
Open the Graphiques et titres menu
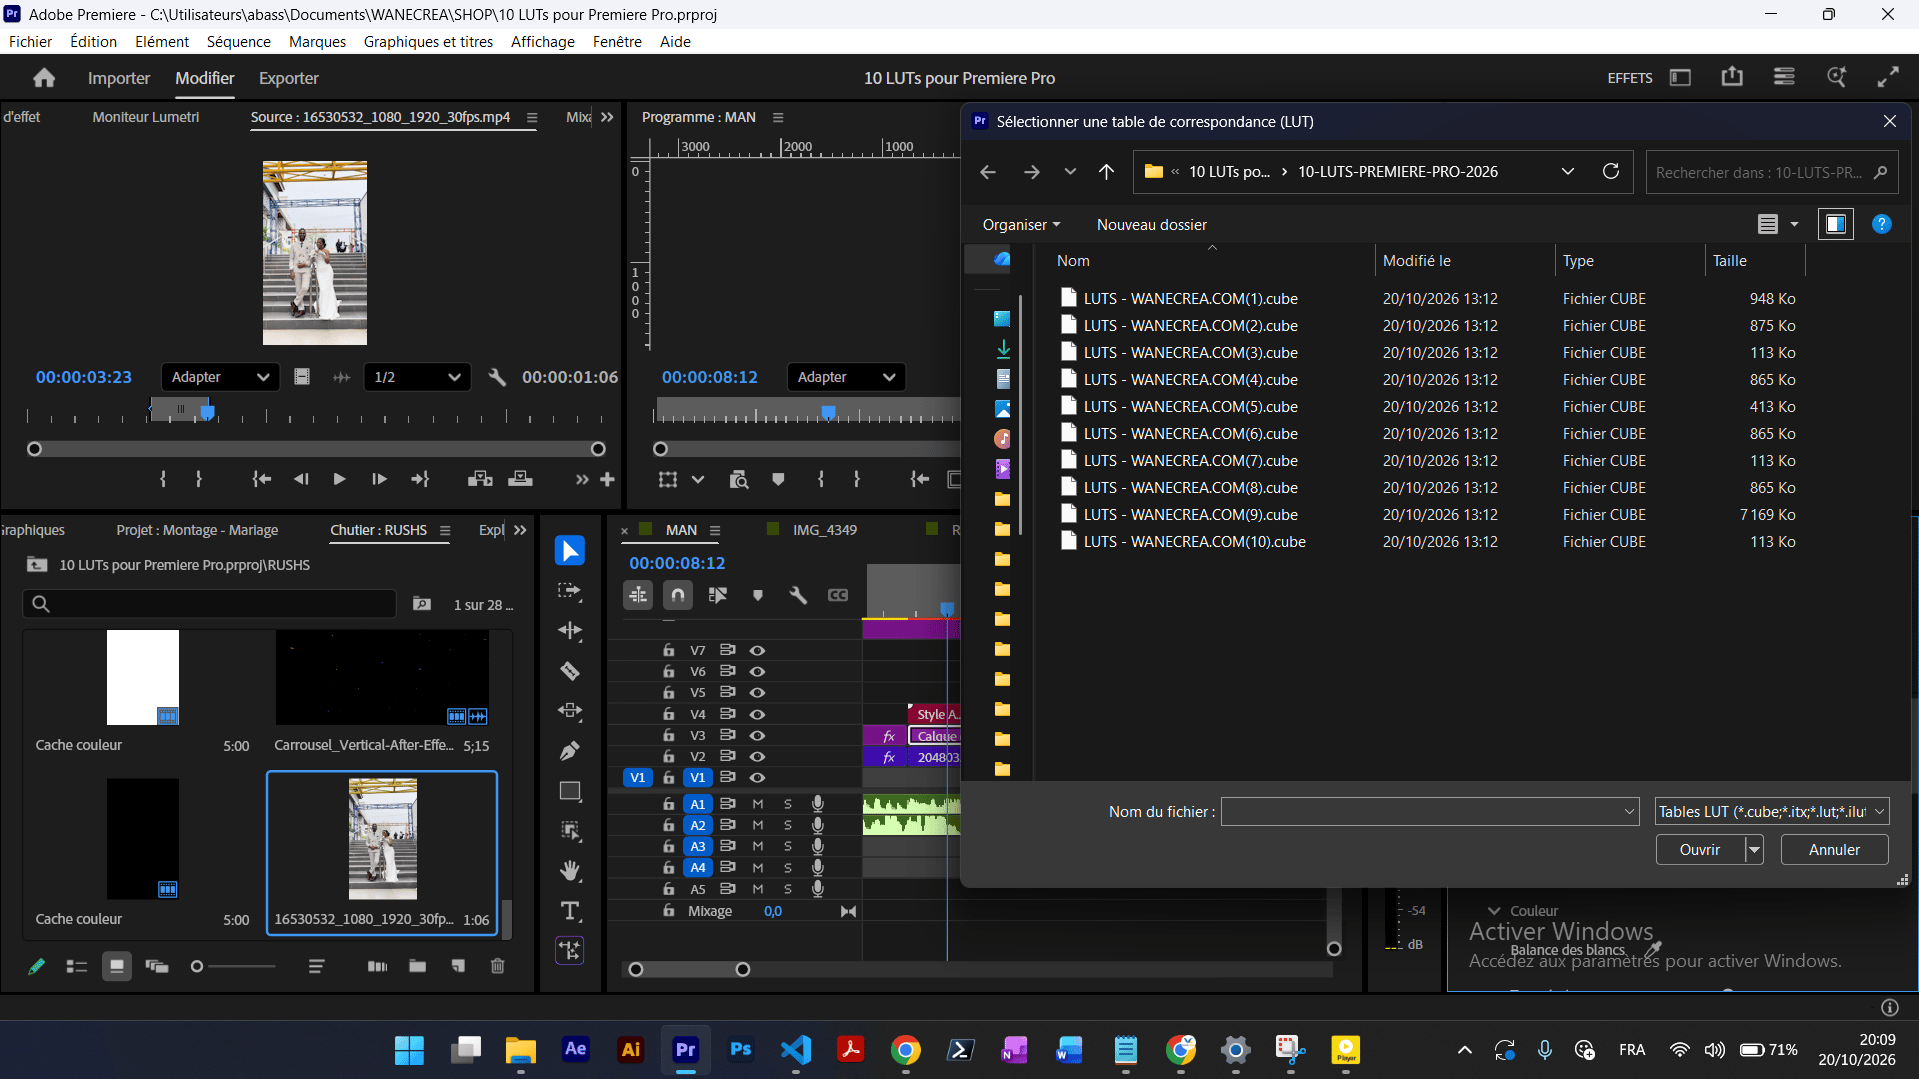428,42
